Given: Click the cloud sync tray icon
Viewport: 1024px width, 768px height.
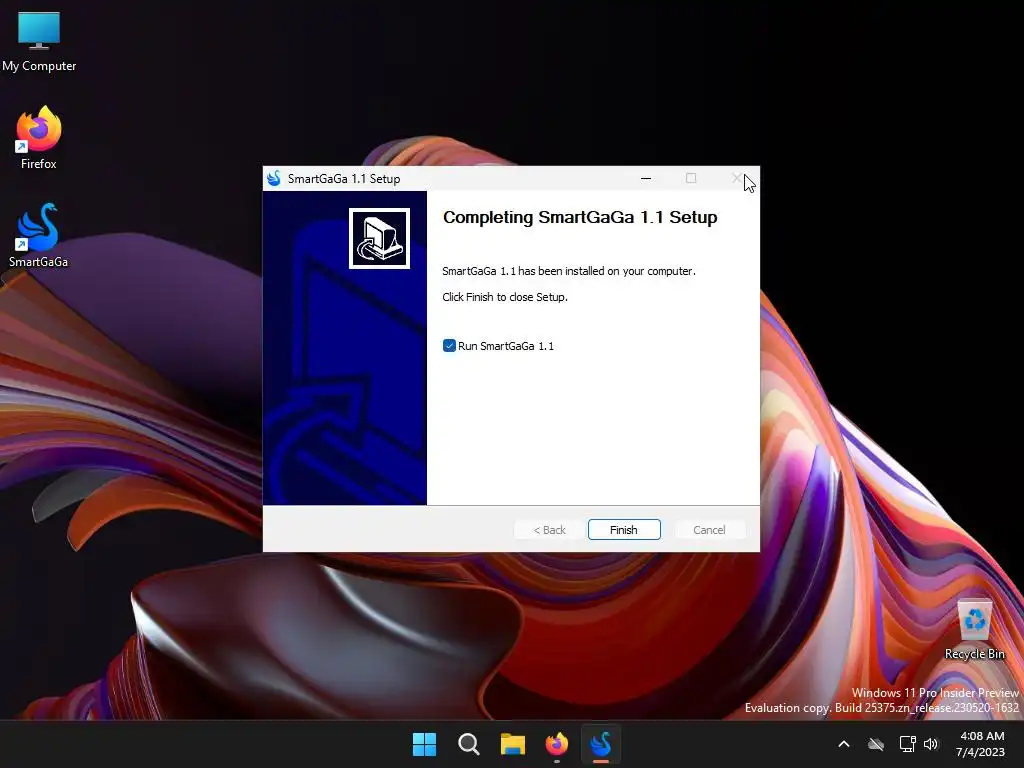Looking at the screenshot, I should (x=876, y=744).
